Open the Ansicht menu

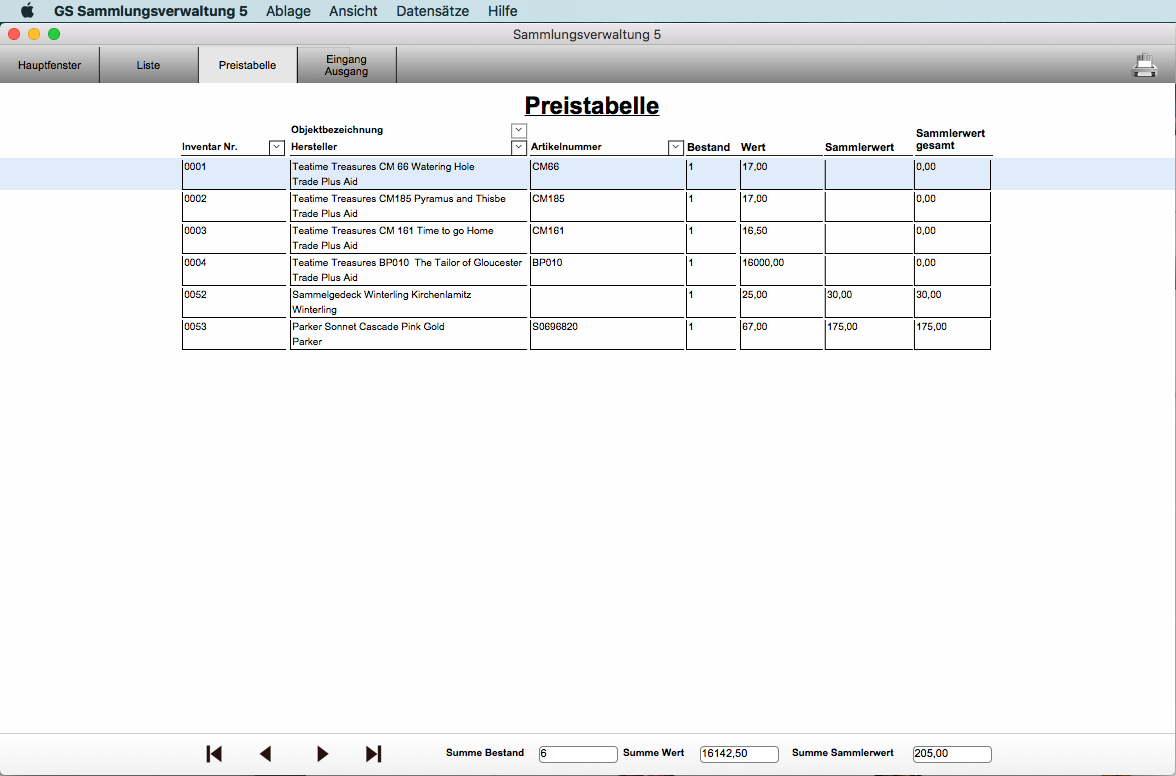click(x=353, y=11)
